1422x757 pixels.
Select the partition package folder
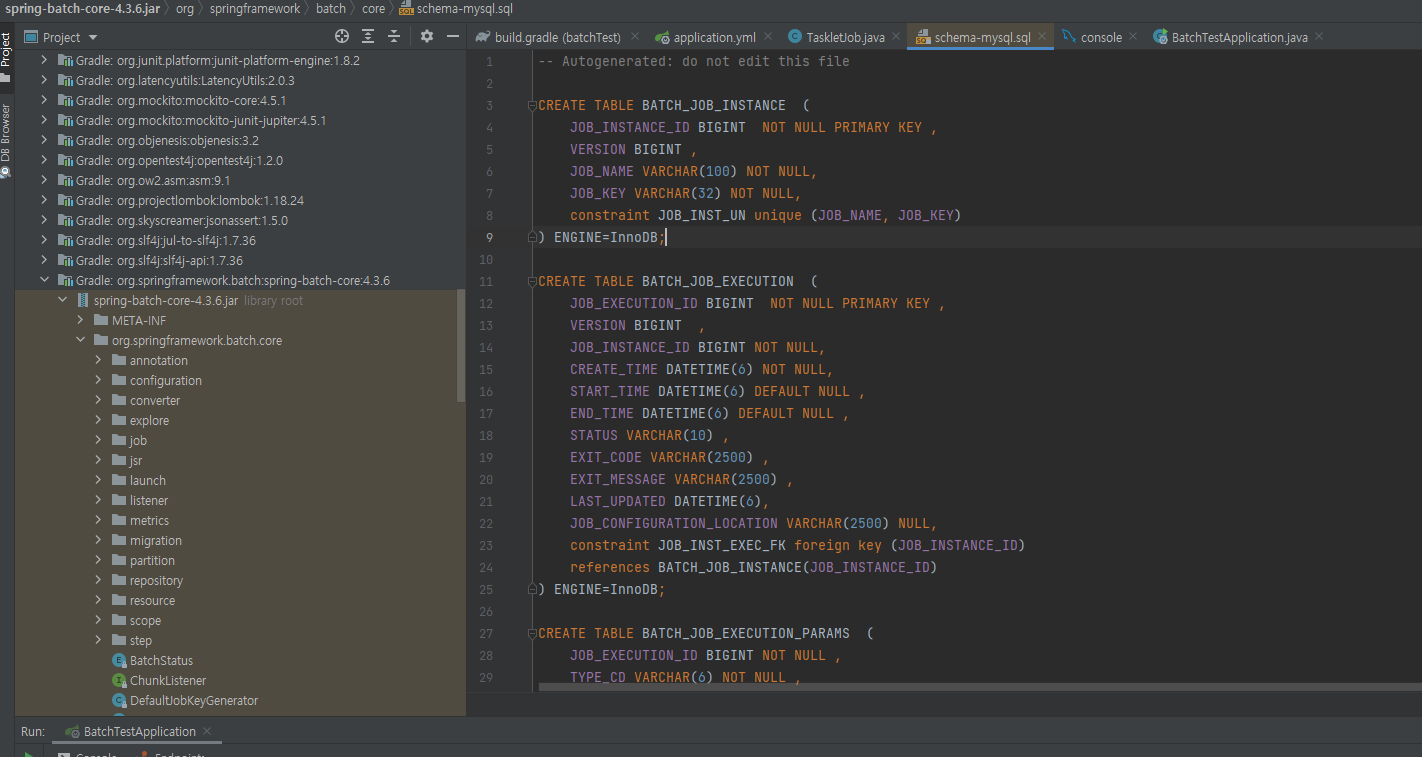pos(152,560)
